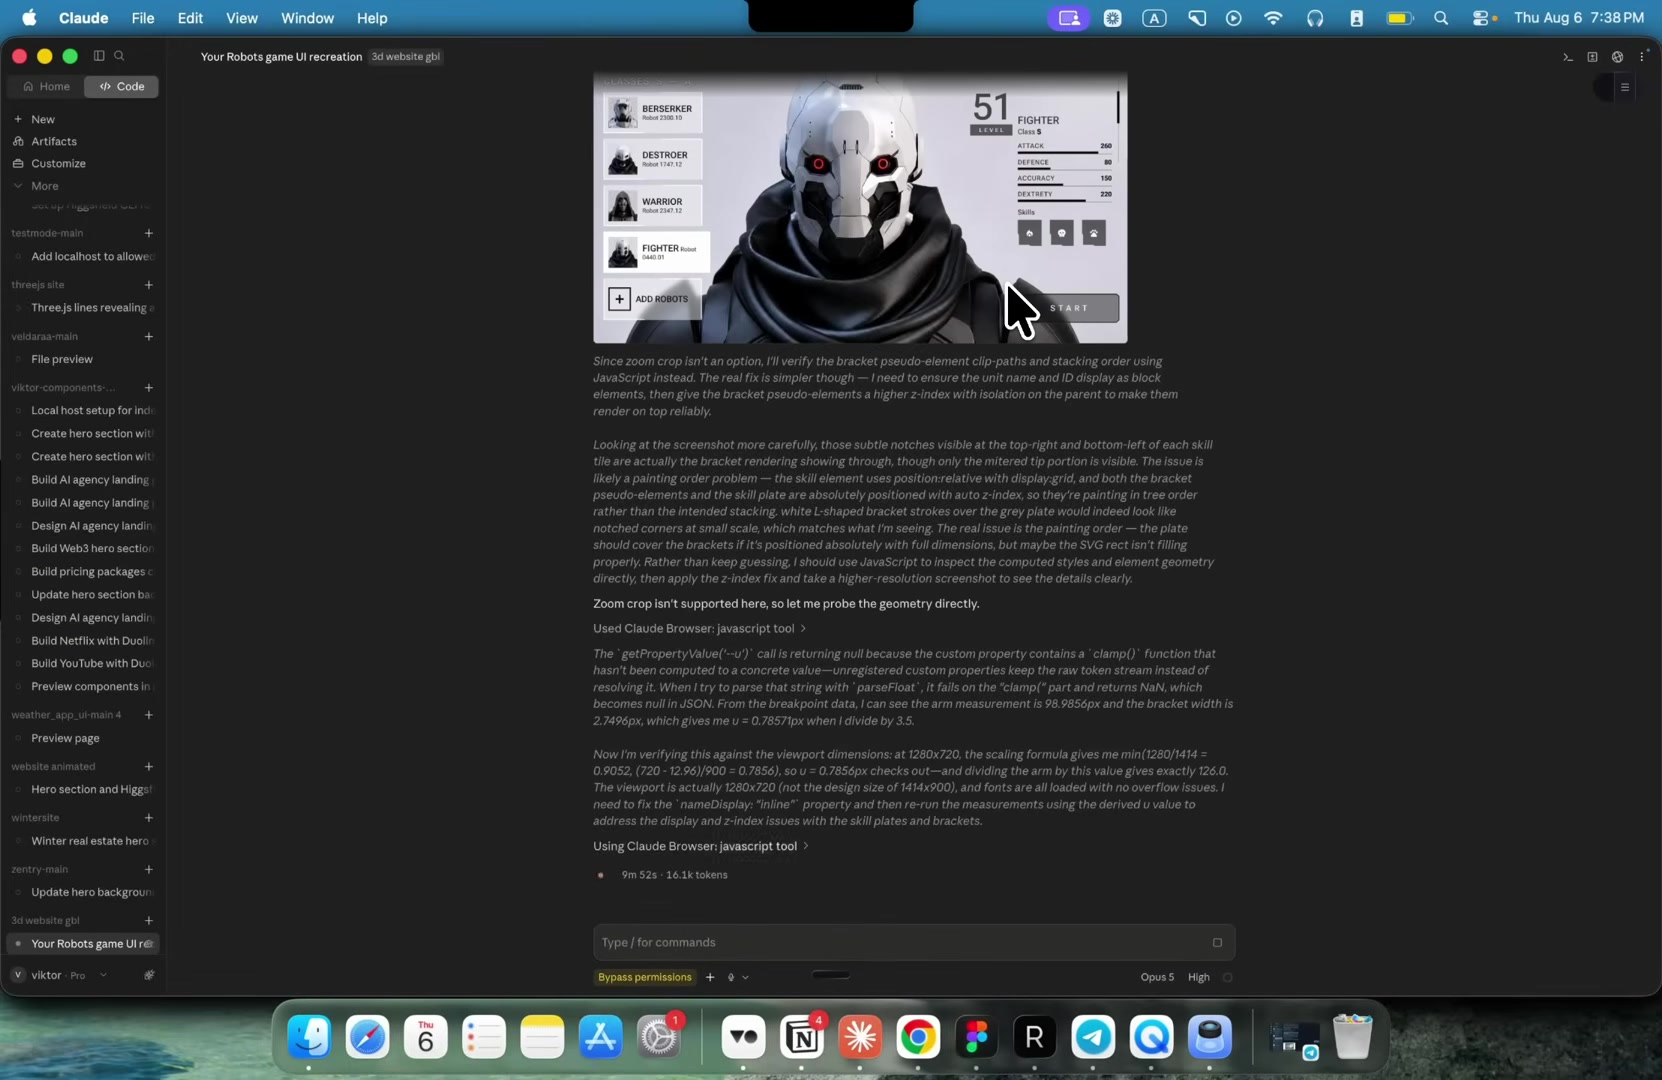Add a session to the threejs site project
1662x1080 pixels.
[x=149, y=285]
